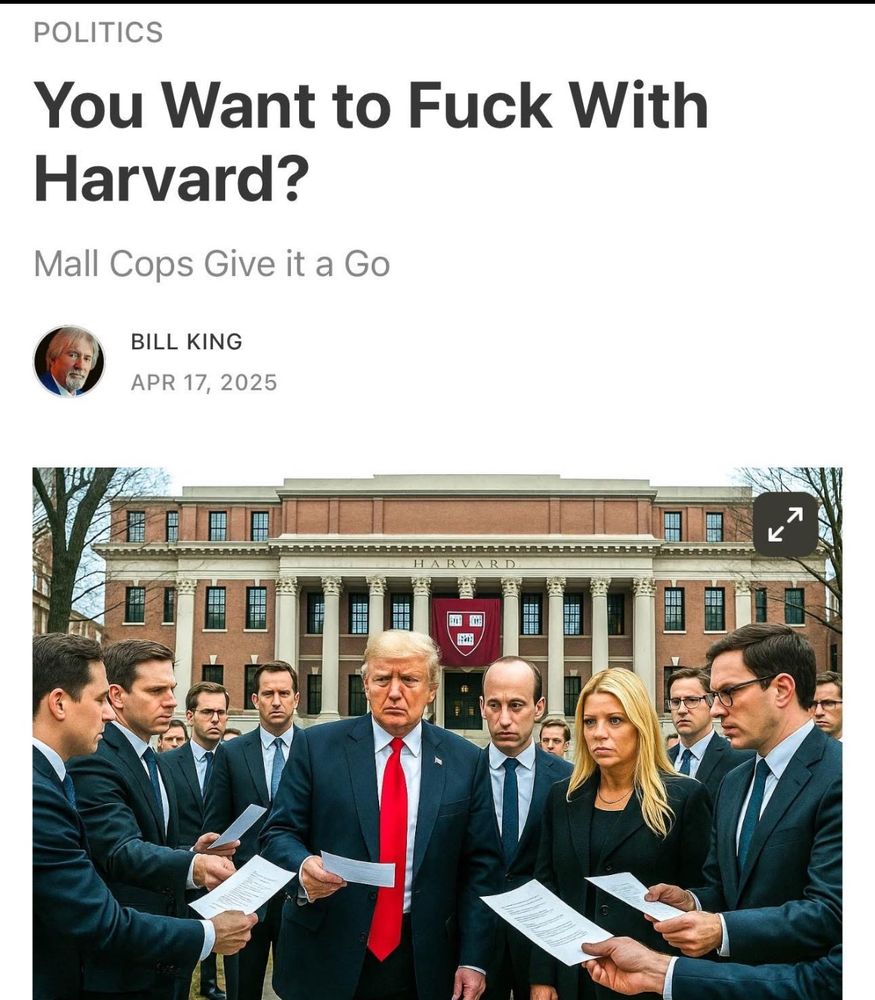Open the POLITICS section label
The height and width of the screenshot is (1000, 875).
click(98, 33)
